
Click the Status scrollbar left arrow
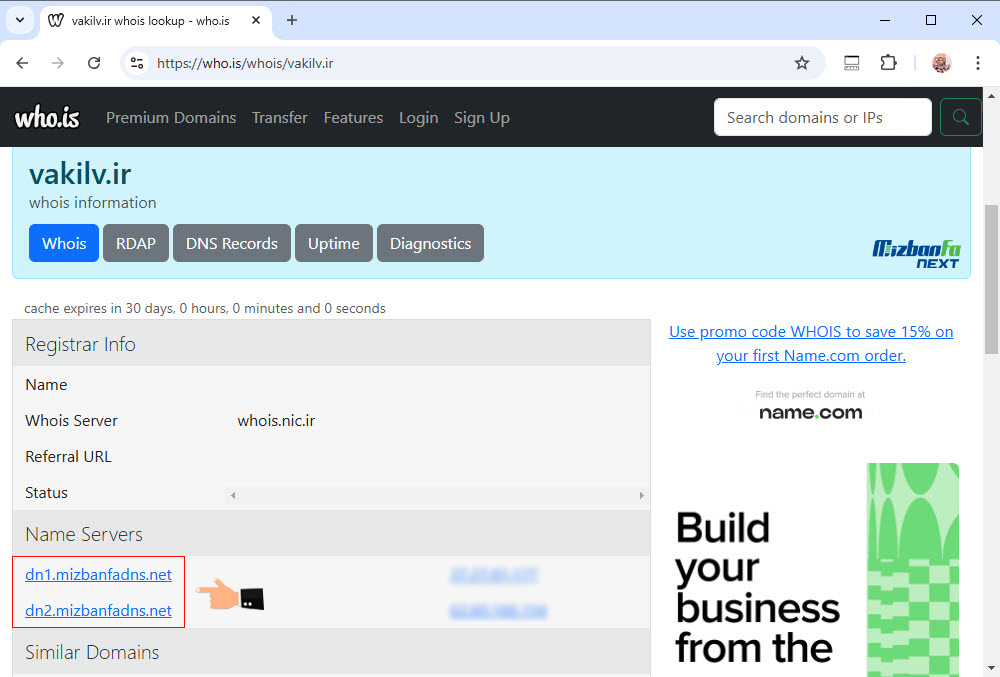[233, 495]
